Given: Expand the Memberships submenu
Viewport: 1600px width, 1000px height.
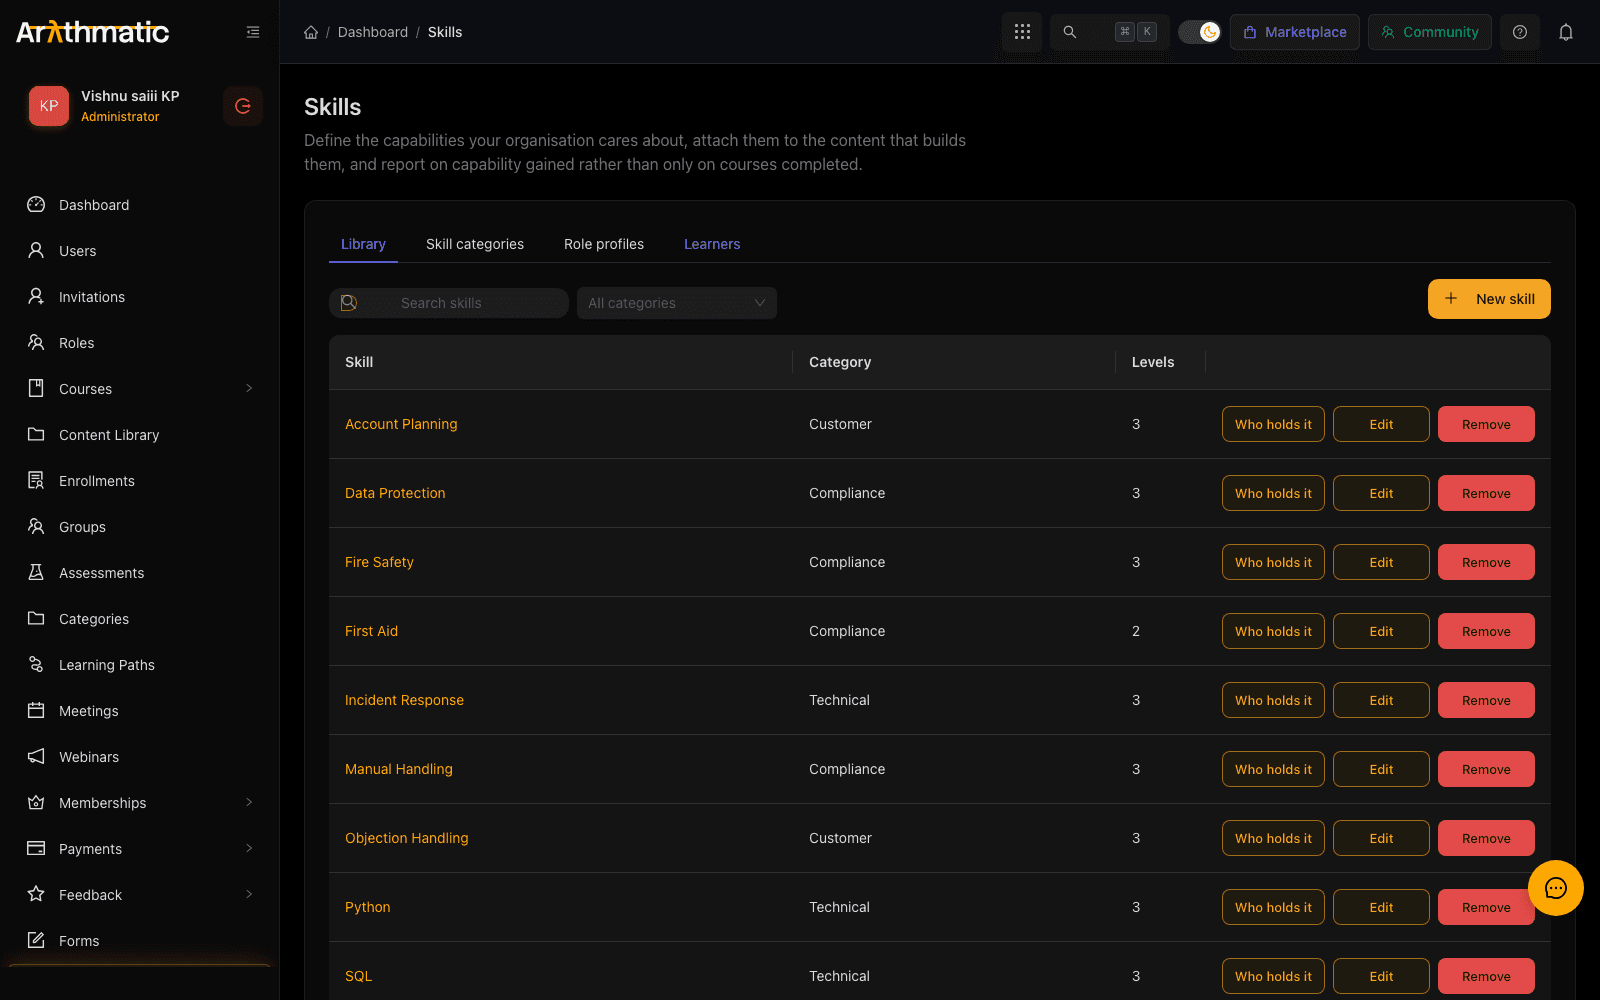Looking at the screenshot, I should [249, 803].
